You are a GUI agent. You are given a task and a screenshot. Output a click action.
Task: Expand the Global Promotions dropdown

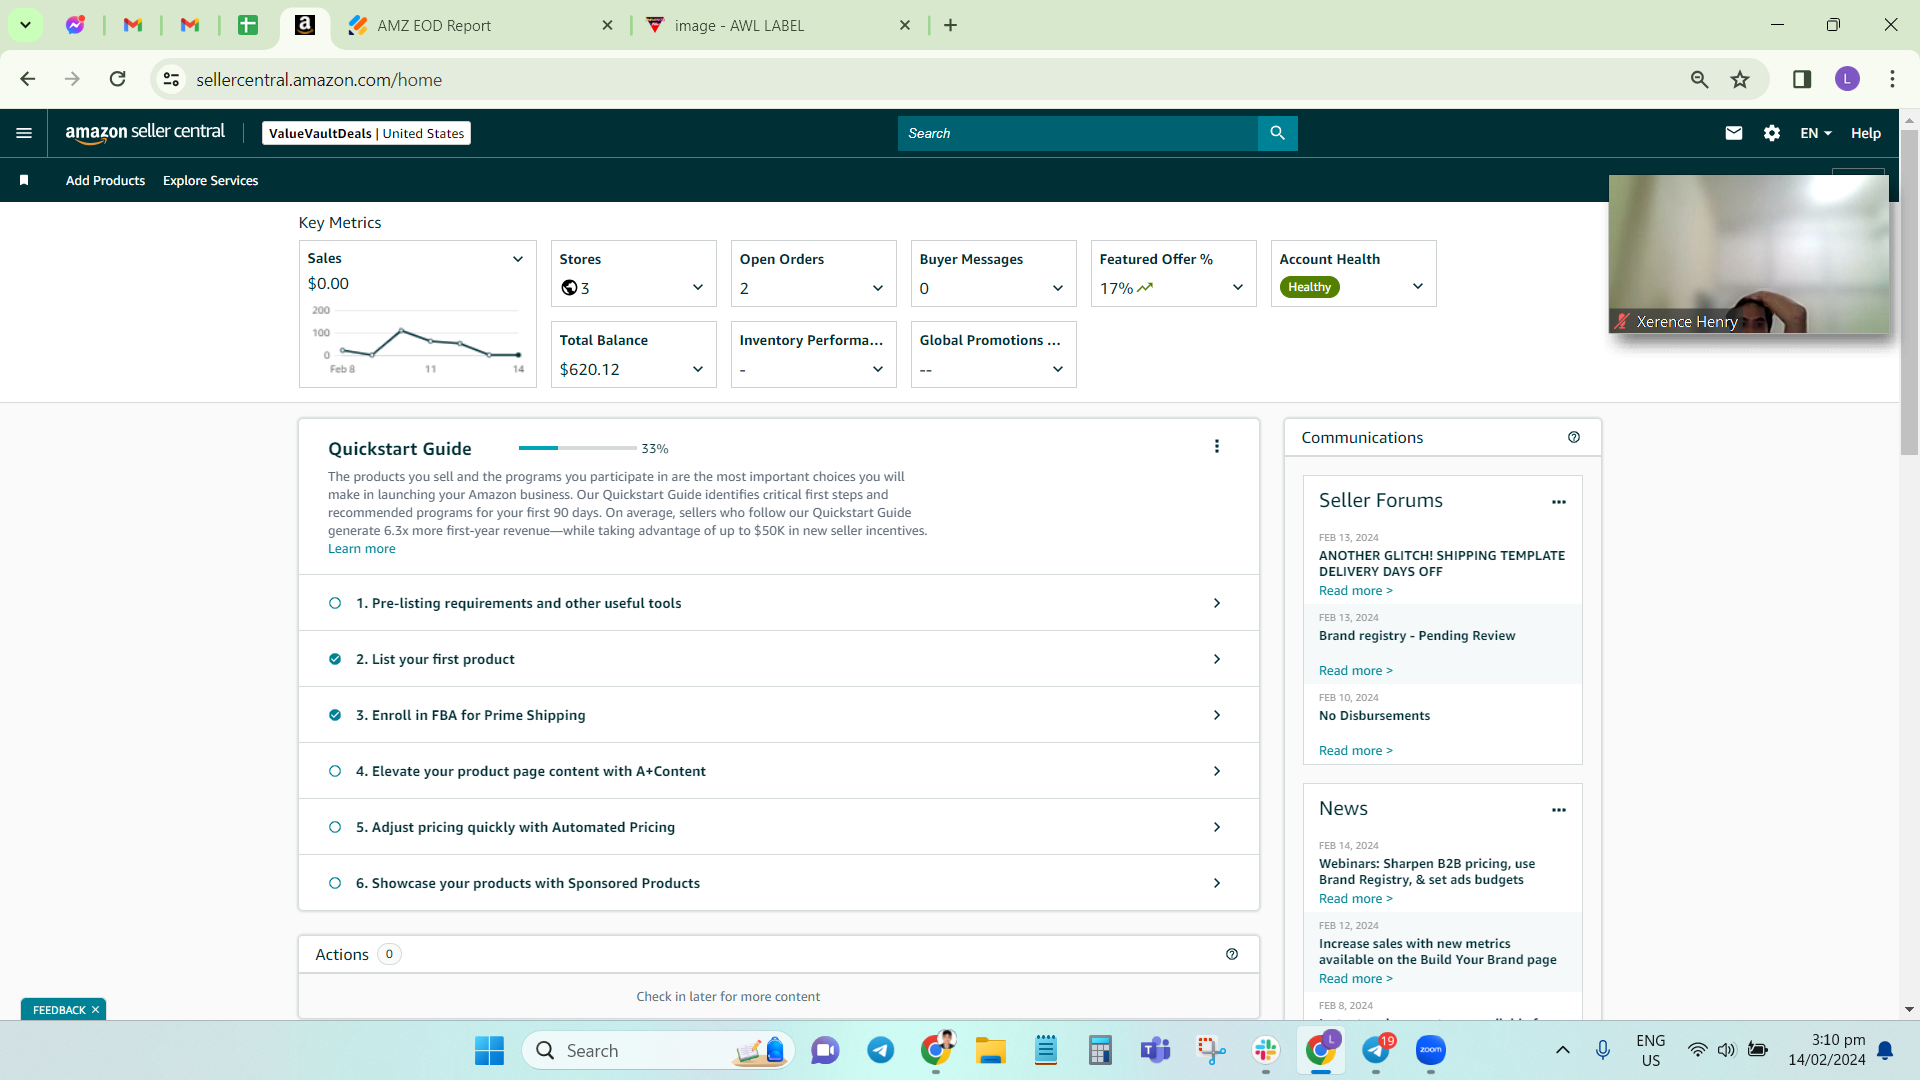[x=1058, y=369]
